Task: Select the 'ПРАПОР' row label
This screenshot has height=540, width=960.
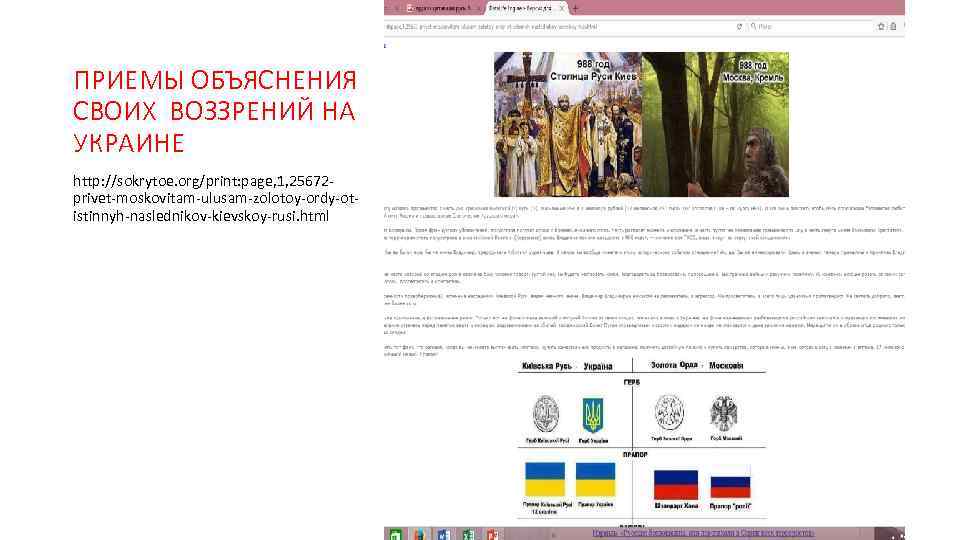Action: click(x=635, y=455)
